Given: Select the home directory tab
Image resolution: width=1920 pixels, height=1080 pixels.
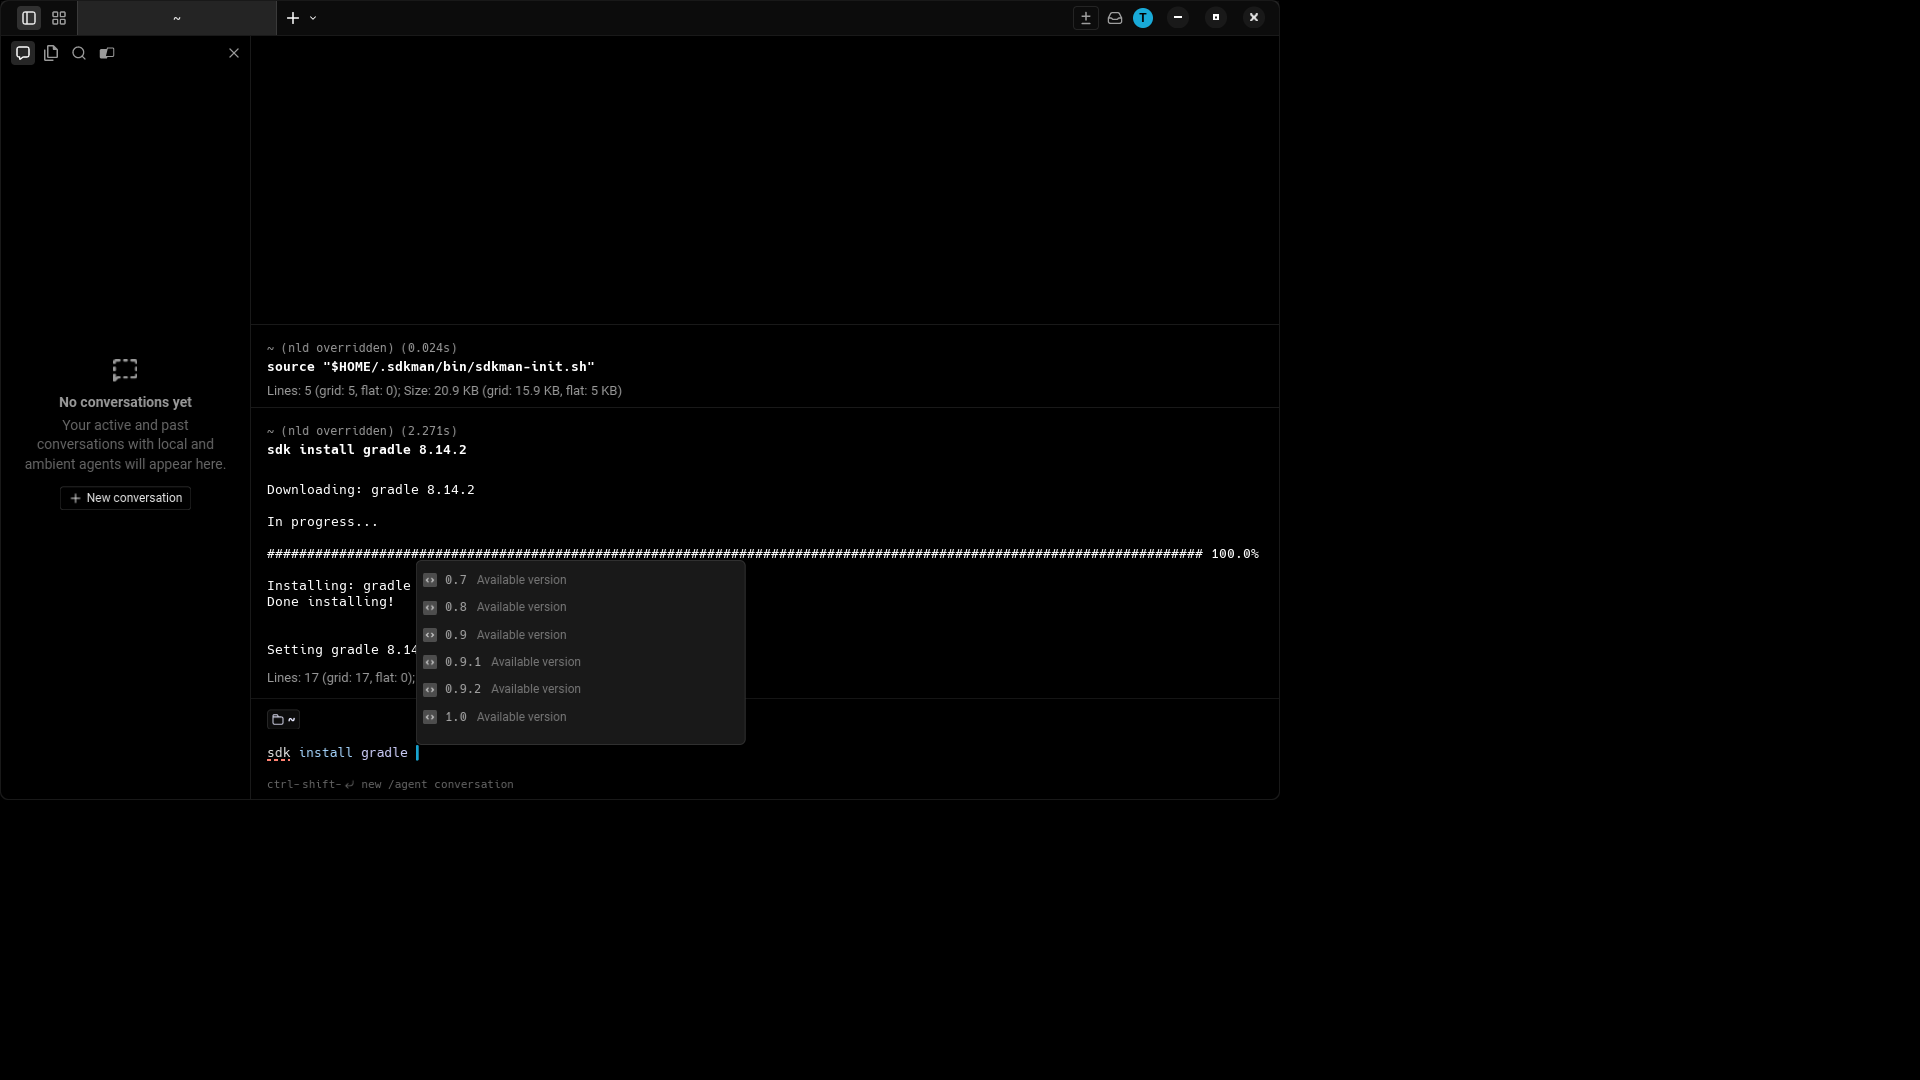Looking at the screenshot, I should coord(177,18).
